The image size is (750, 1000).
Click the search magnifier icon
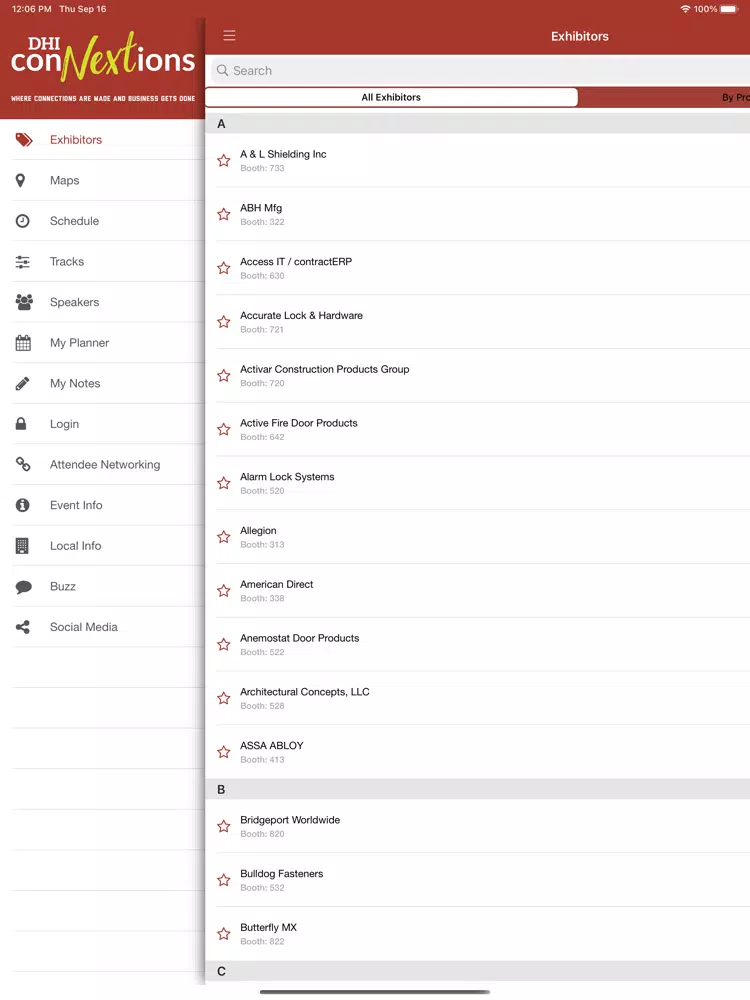coord(222,70)
